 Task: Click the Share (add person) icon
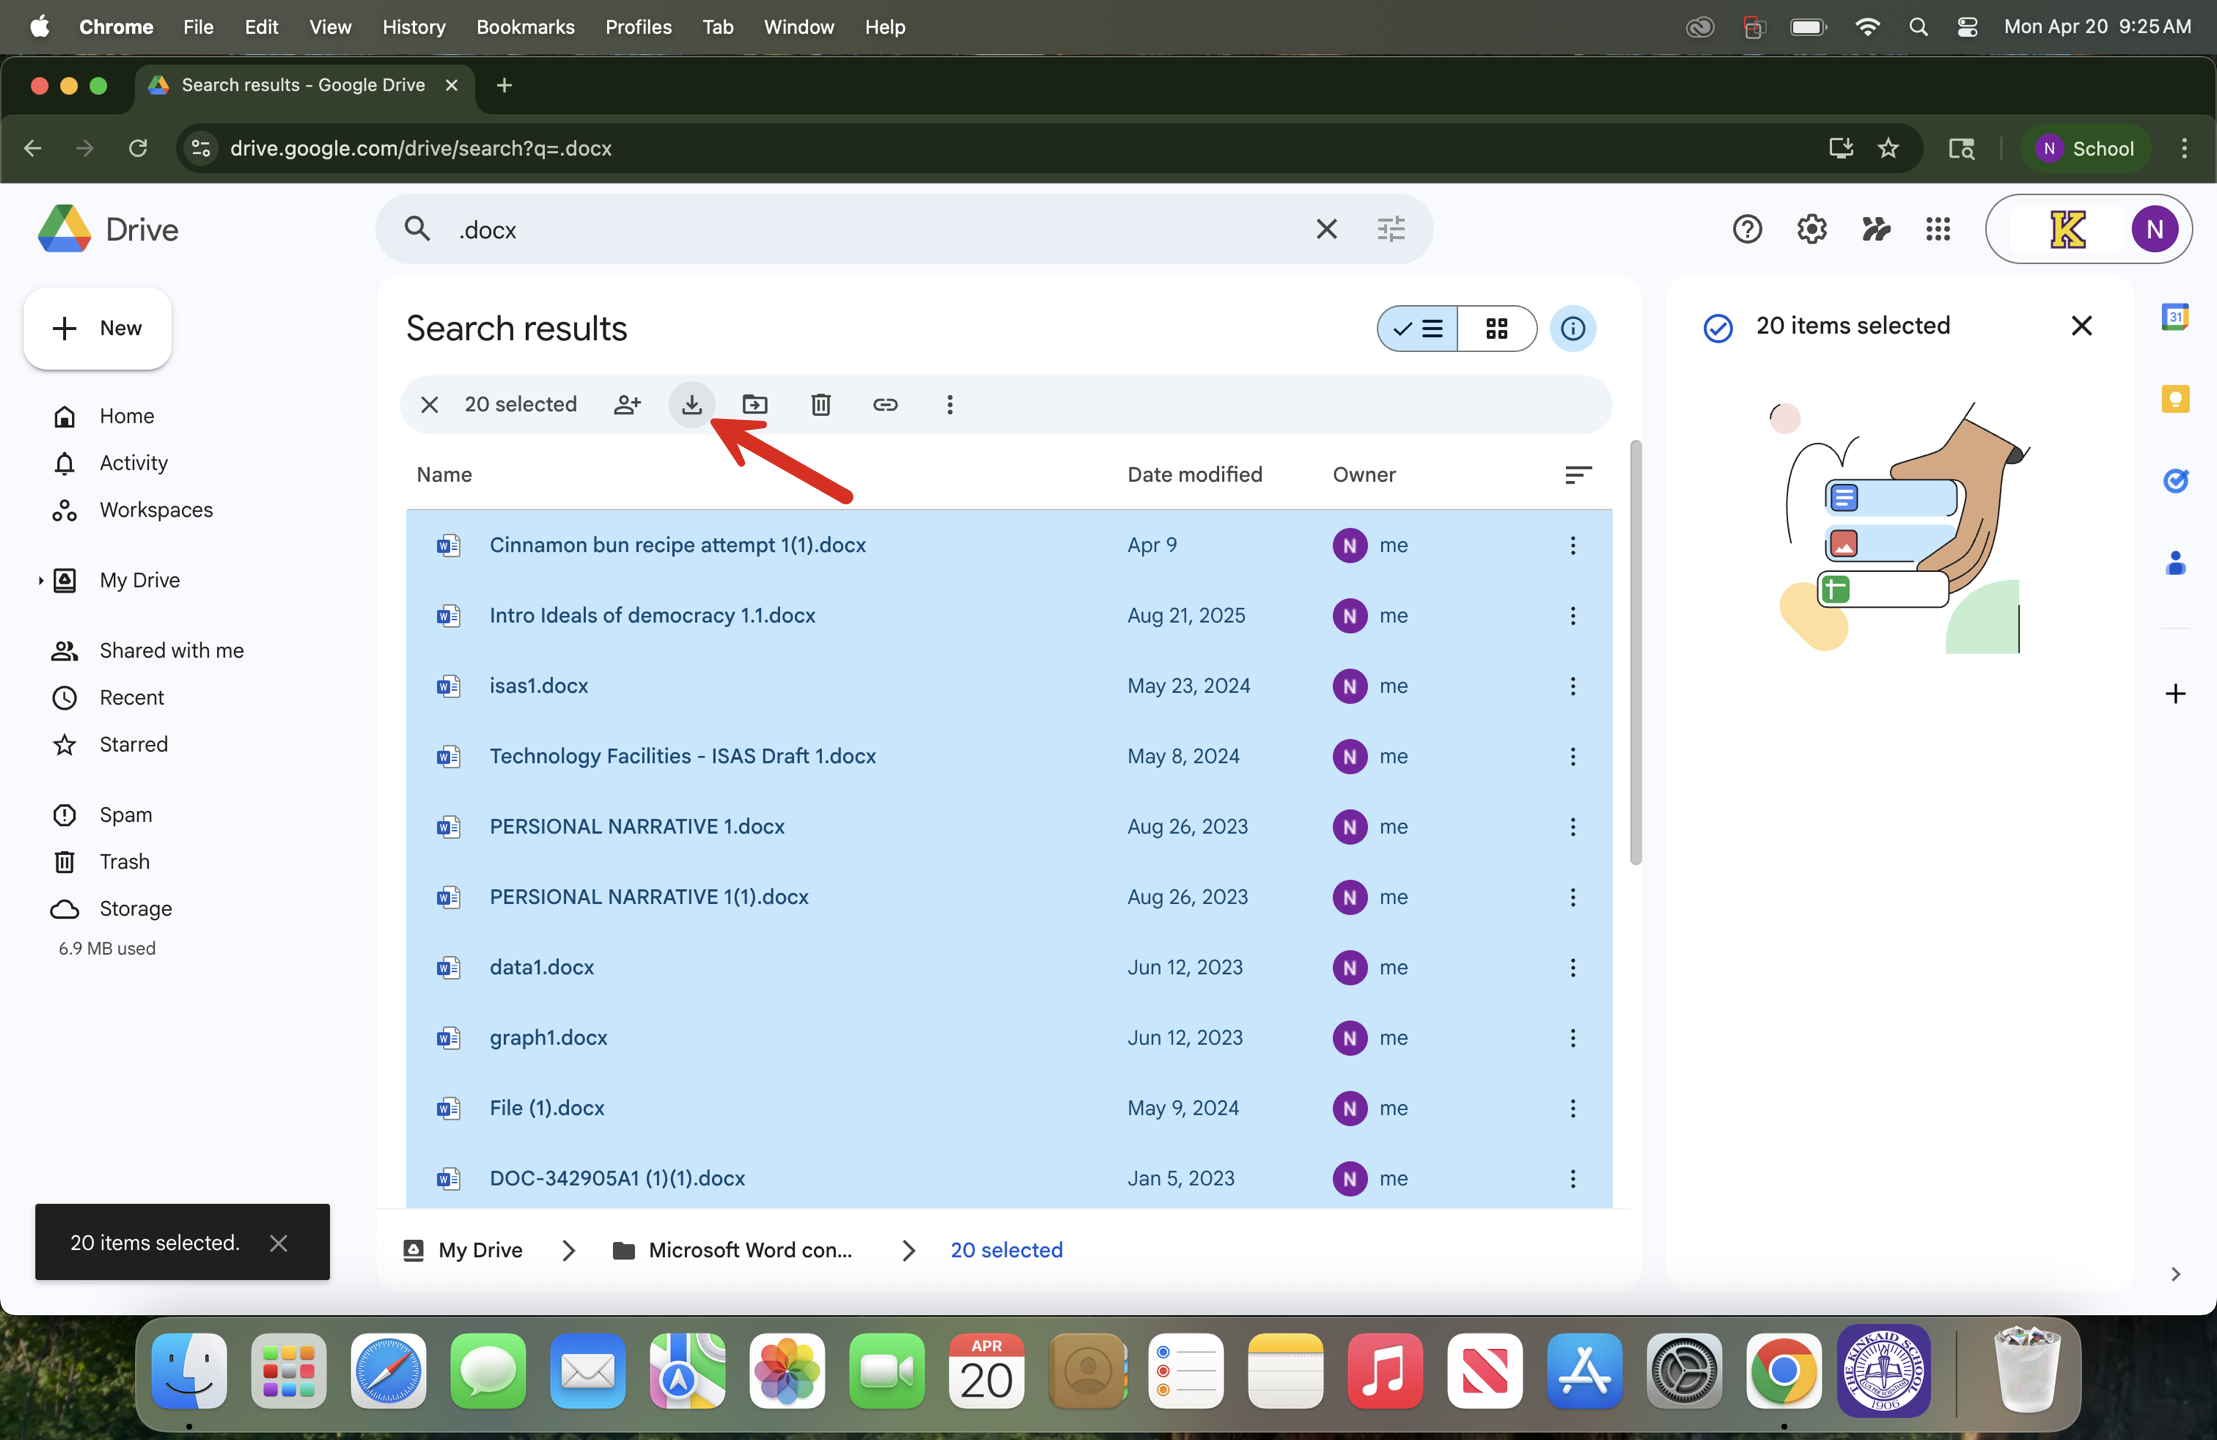tap(627, 405)
